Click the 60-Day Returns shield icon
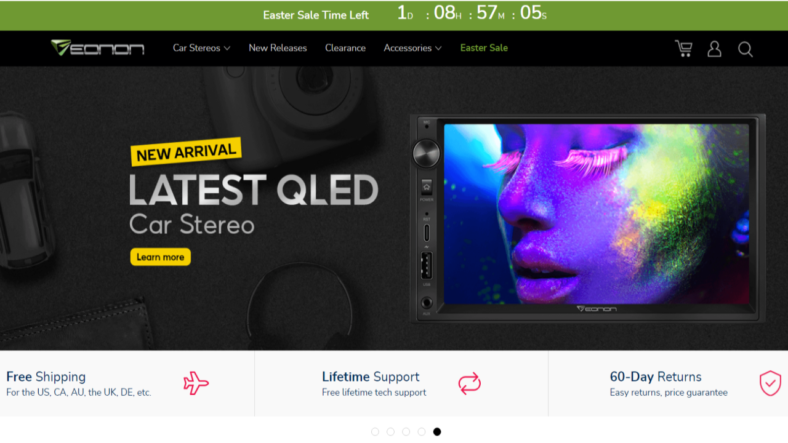Viewport: 788px width, 443px height. click(770, 383)
